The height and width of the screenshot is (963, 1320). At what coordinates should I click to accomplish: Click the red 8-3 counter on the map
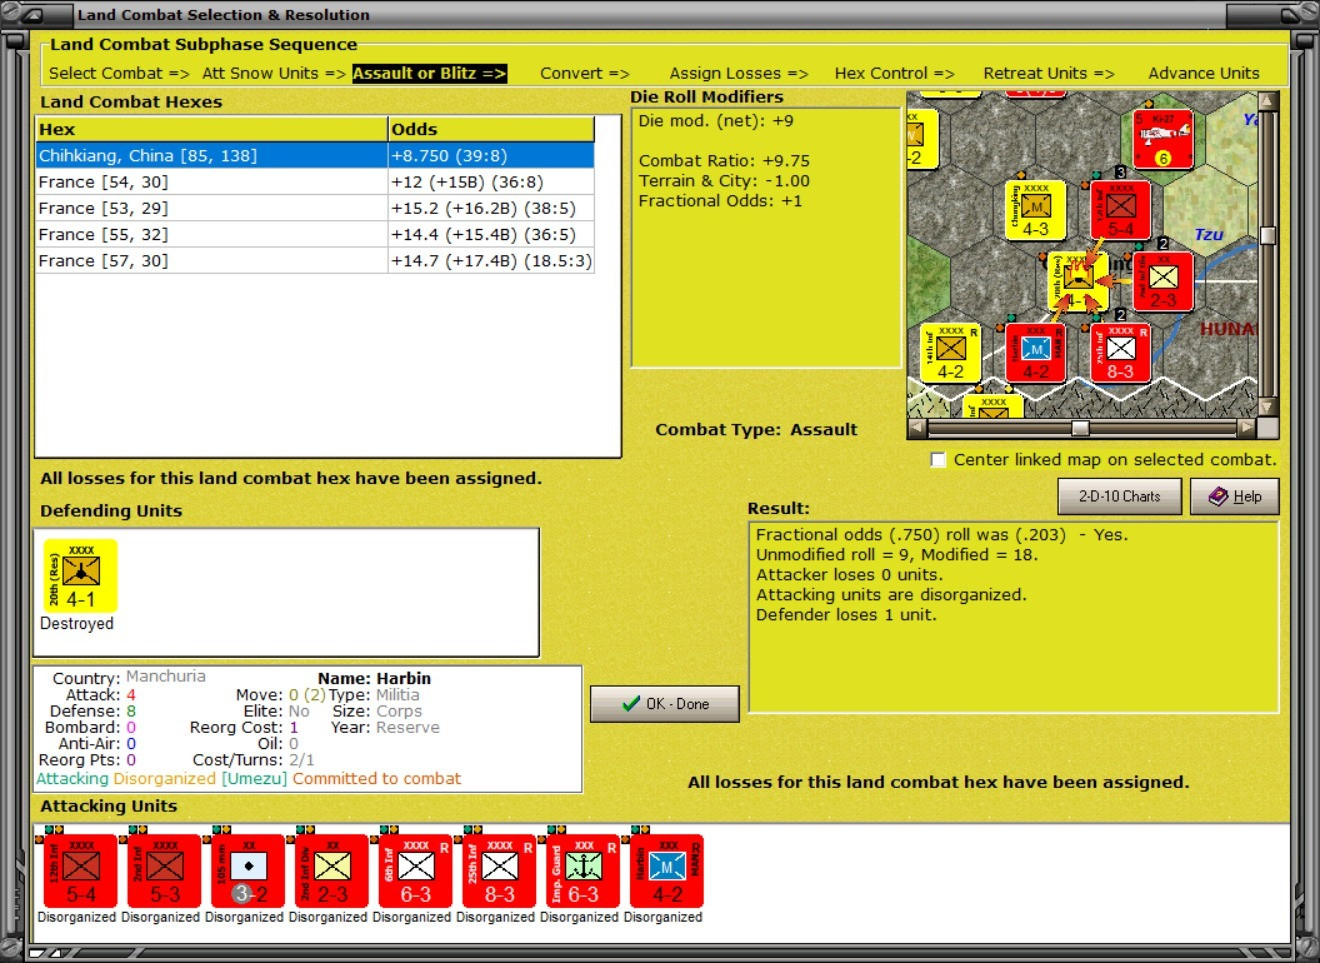pos(1120,353)
